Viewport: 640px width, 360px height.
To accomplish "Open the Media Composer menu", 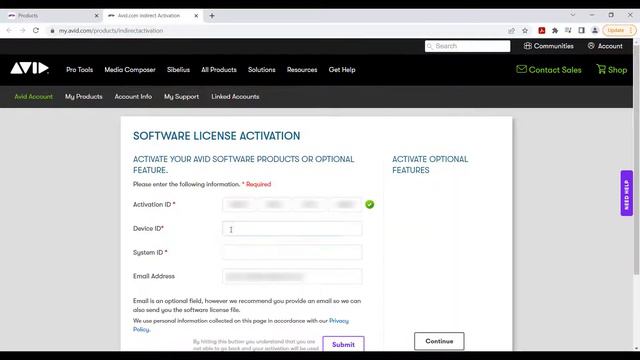I will pos(130,70).
